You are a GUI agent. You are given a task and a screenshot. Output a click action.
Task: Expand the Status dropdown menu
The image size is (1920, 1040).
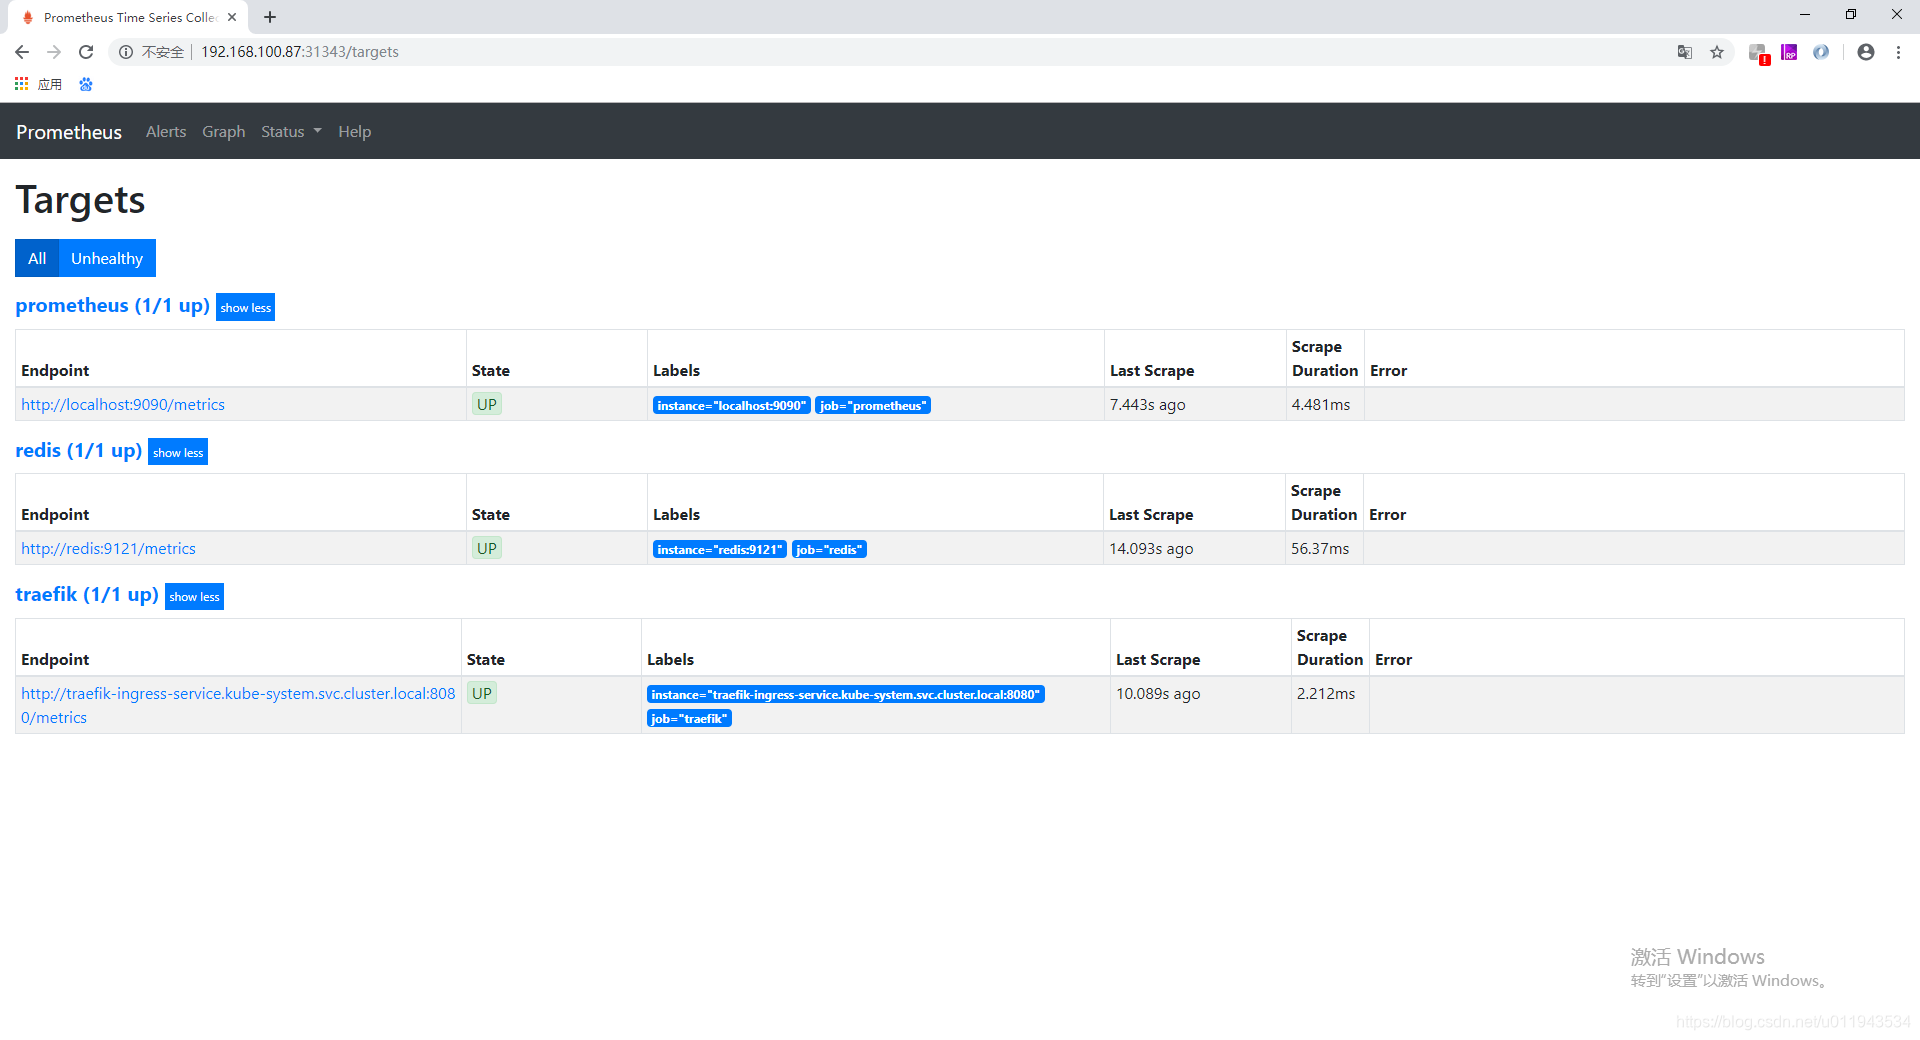coord(291,132)
